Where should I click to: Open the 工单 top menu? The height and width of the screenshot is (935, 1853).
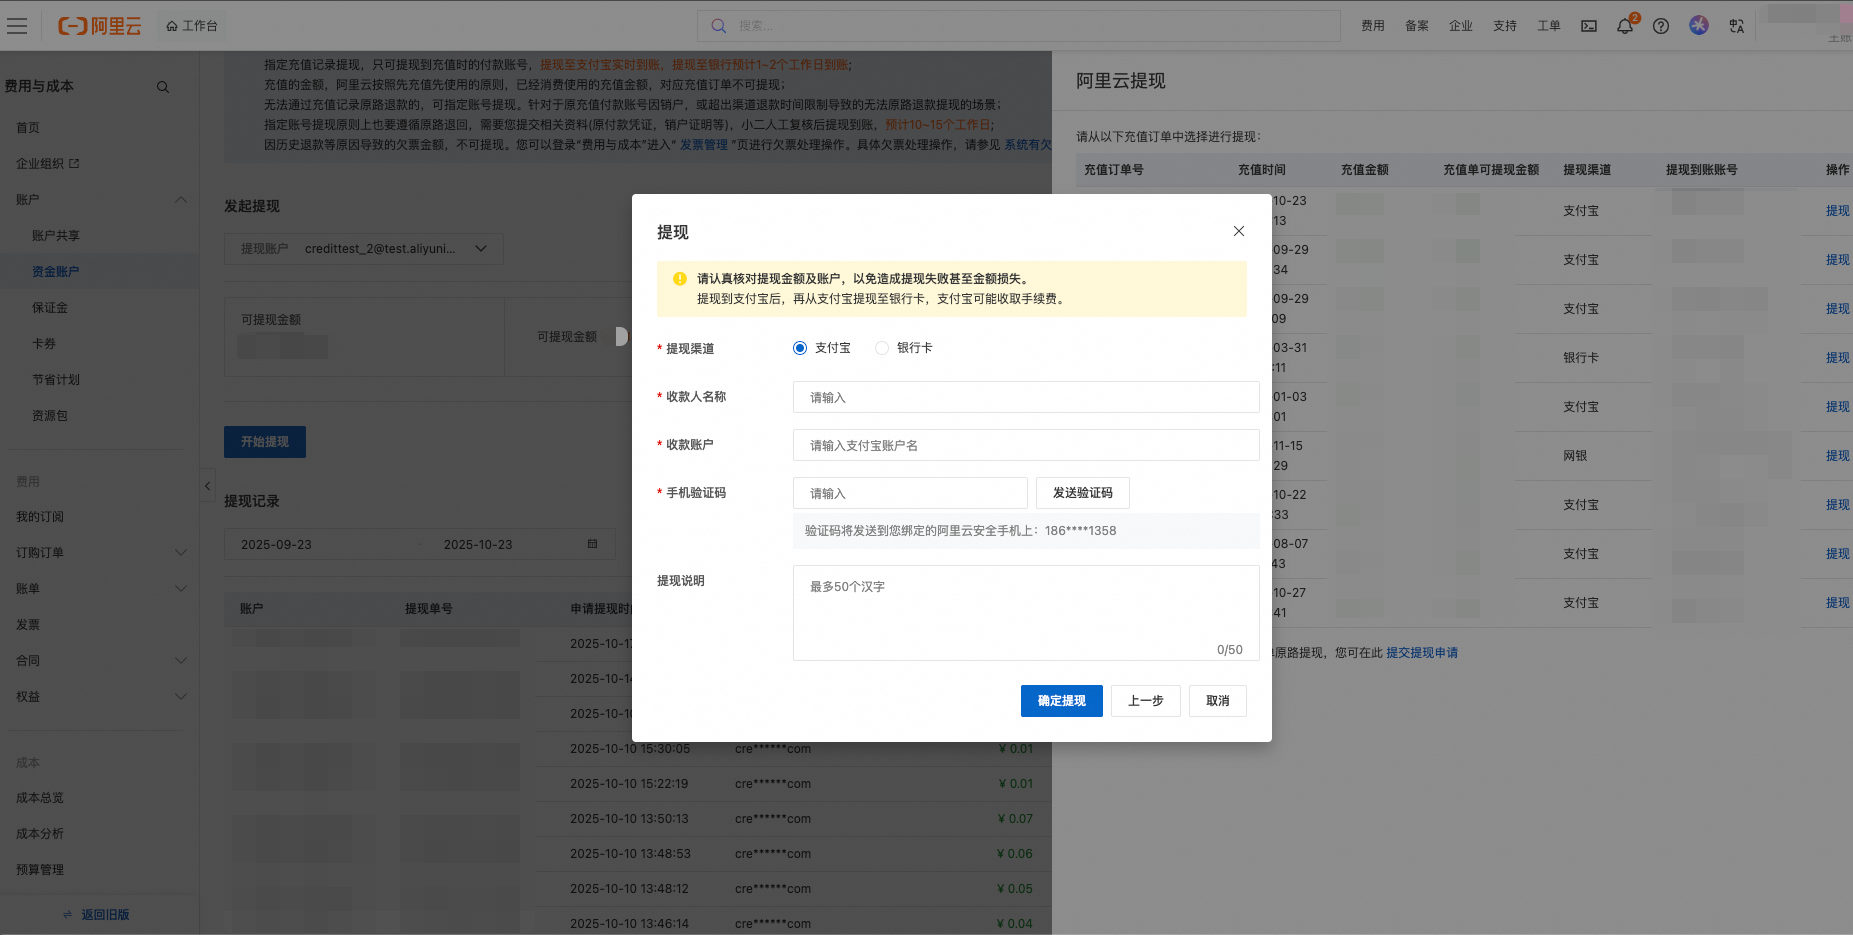(1548, 26)
